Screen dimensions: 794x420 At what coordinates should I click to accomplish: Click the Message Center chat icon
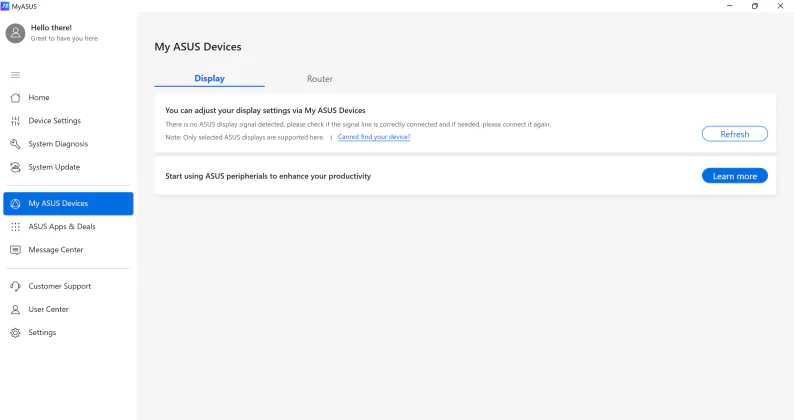tap(16, 250)
